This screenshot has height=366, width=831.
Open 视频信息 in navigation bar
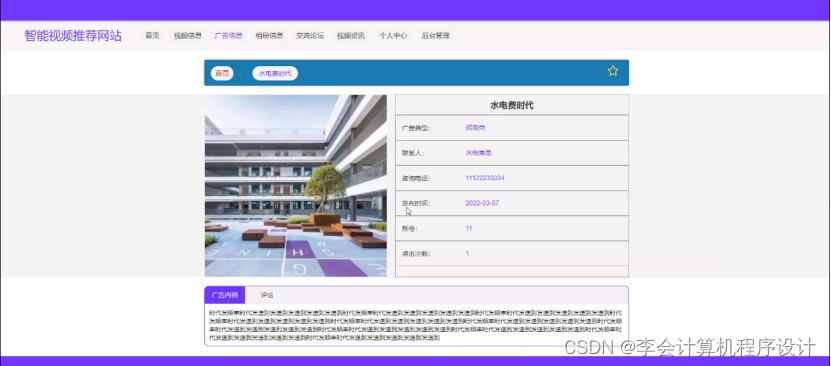pyautogui.click(x=188, y=35)
